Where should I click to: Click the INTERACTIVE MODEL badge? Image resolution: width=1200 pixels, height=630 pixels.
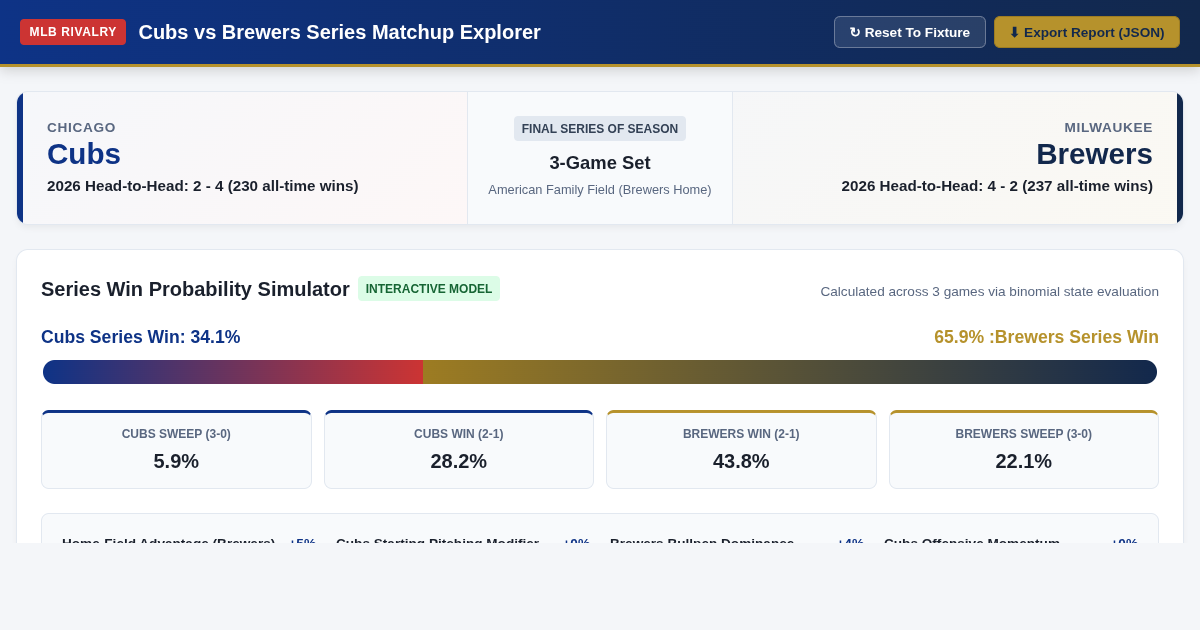coord(429,289)
